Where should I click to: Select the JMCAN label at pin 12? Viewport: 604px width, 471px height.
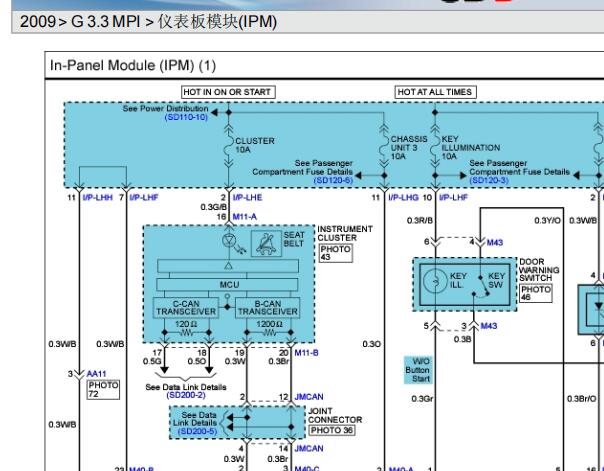pyautogui.click(x=309, y=397)
